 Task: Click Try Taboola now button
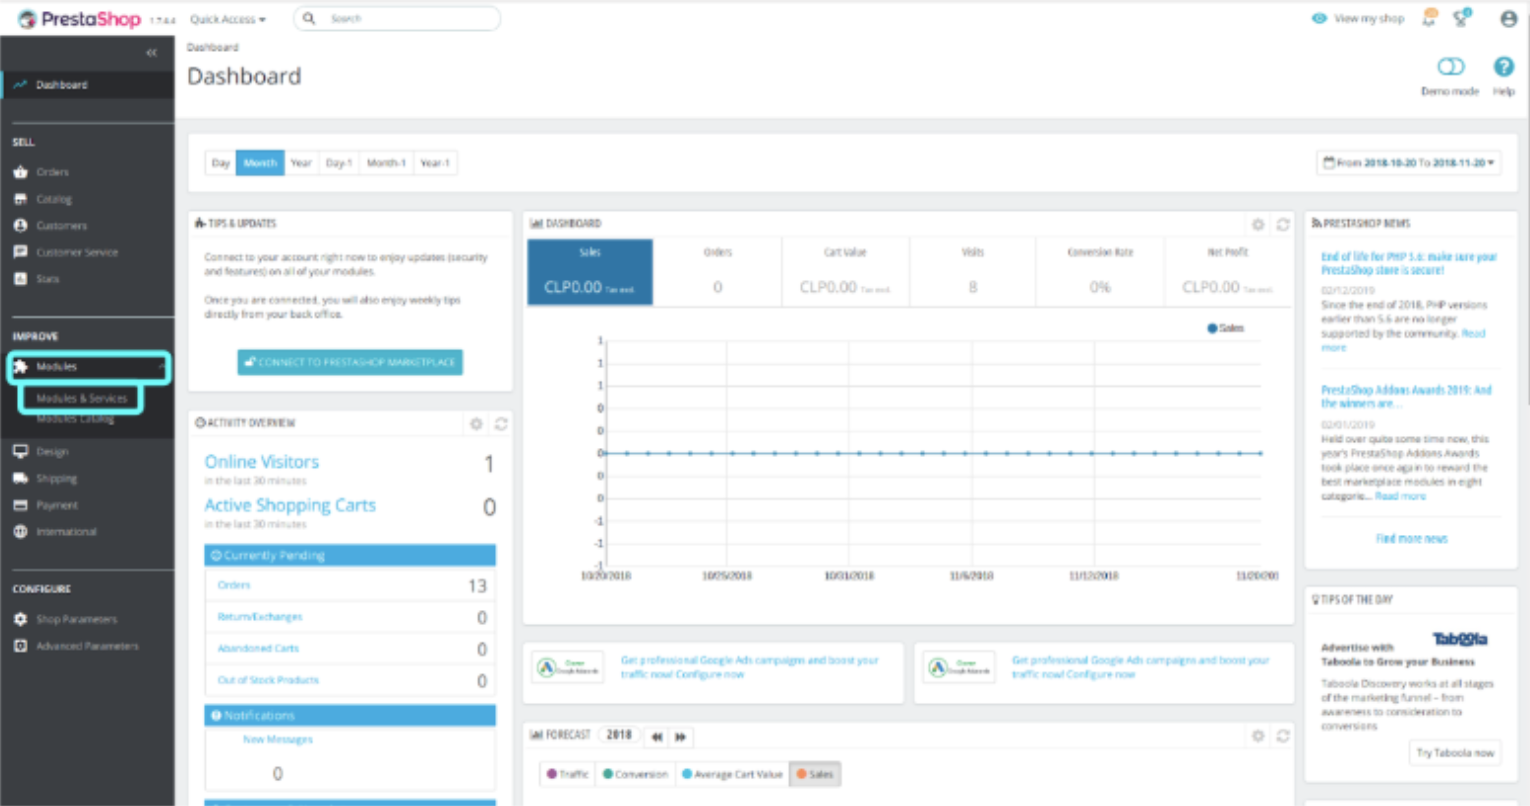click(1455, 753)
